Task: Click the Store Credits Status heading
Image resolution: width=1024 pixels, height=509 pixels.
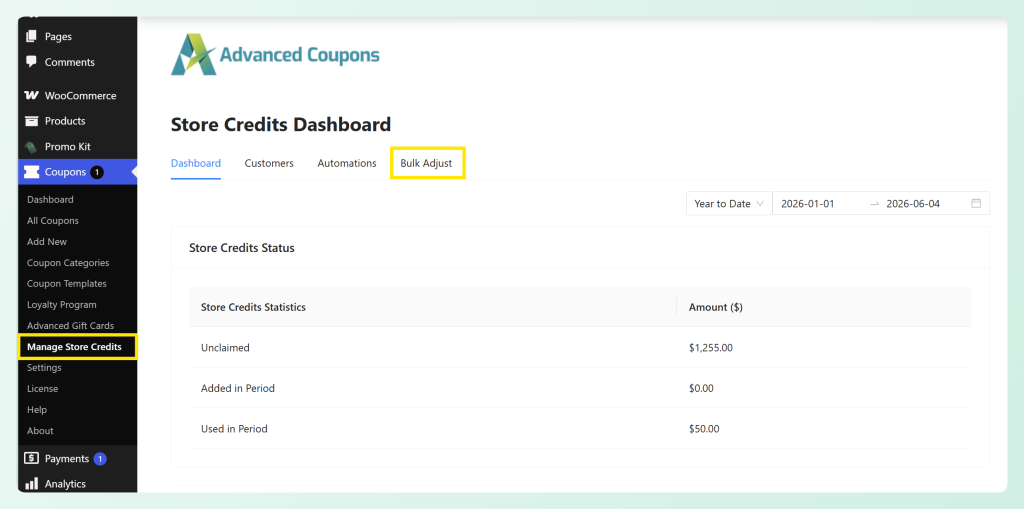Action: pyautogui.click(x=242, y=248)
